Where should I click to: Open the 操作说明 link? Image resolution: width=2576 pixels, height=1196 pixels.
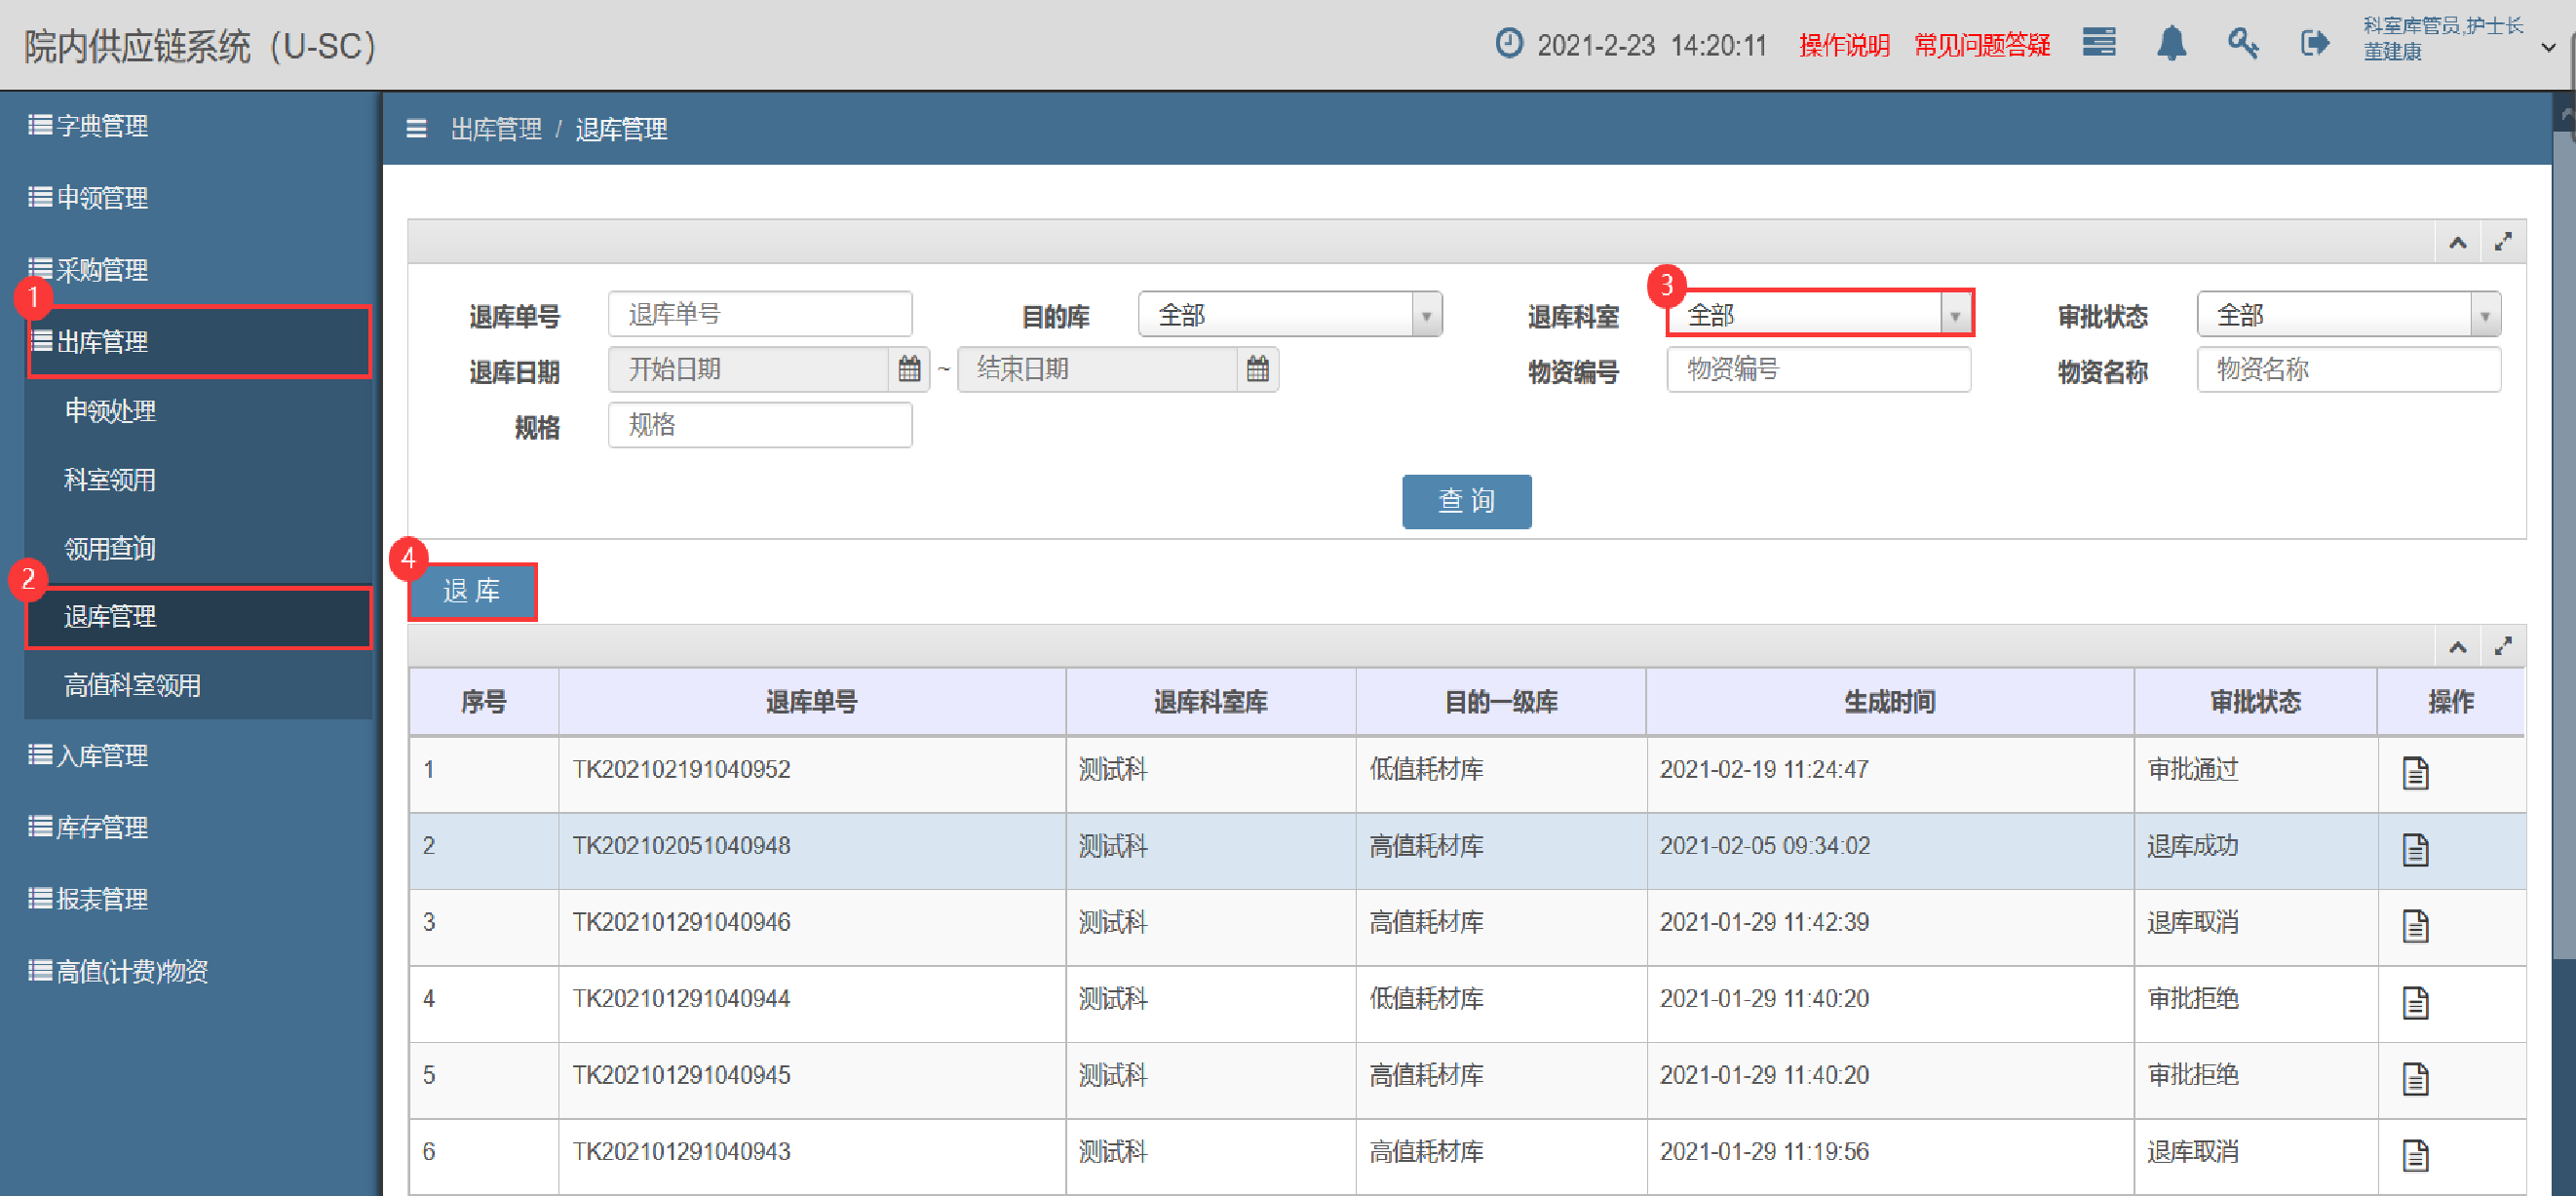tap(1844, 45)
